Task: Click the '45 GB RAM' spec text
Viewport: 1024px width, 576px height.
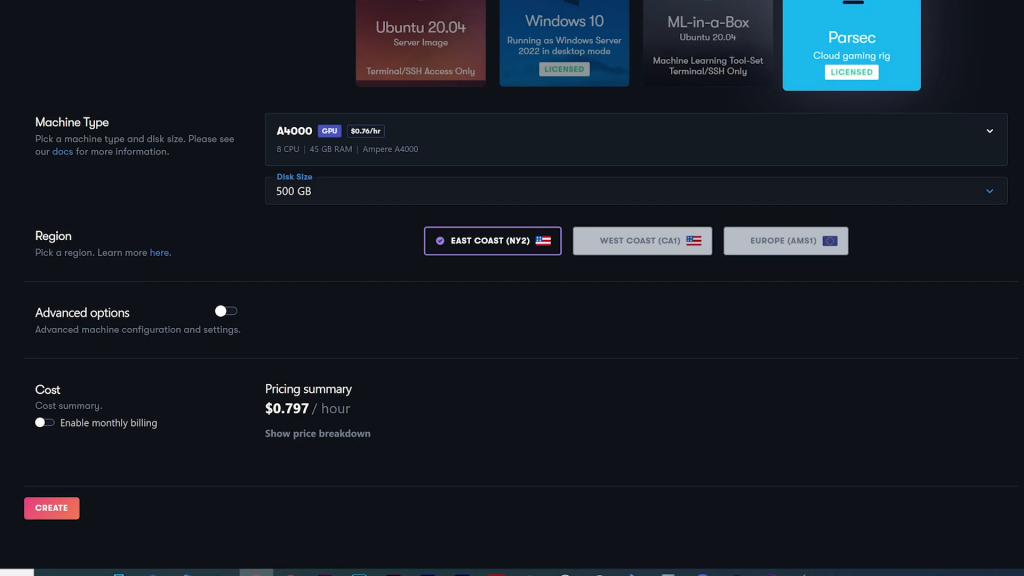Action: pyautogui.click(x=331, y=150)
